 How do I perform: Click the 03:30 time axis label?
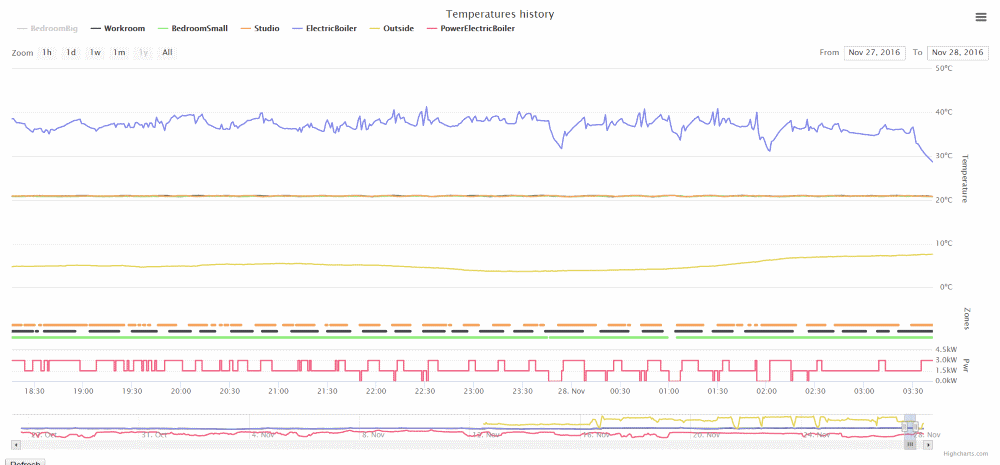pyautogui.click(x=913, y=390)
